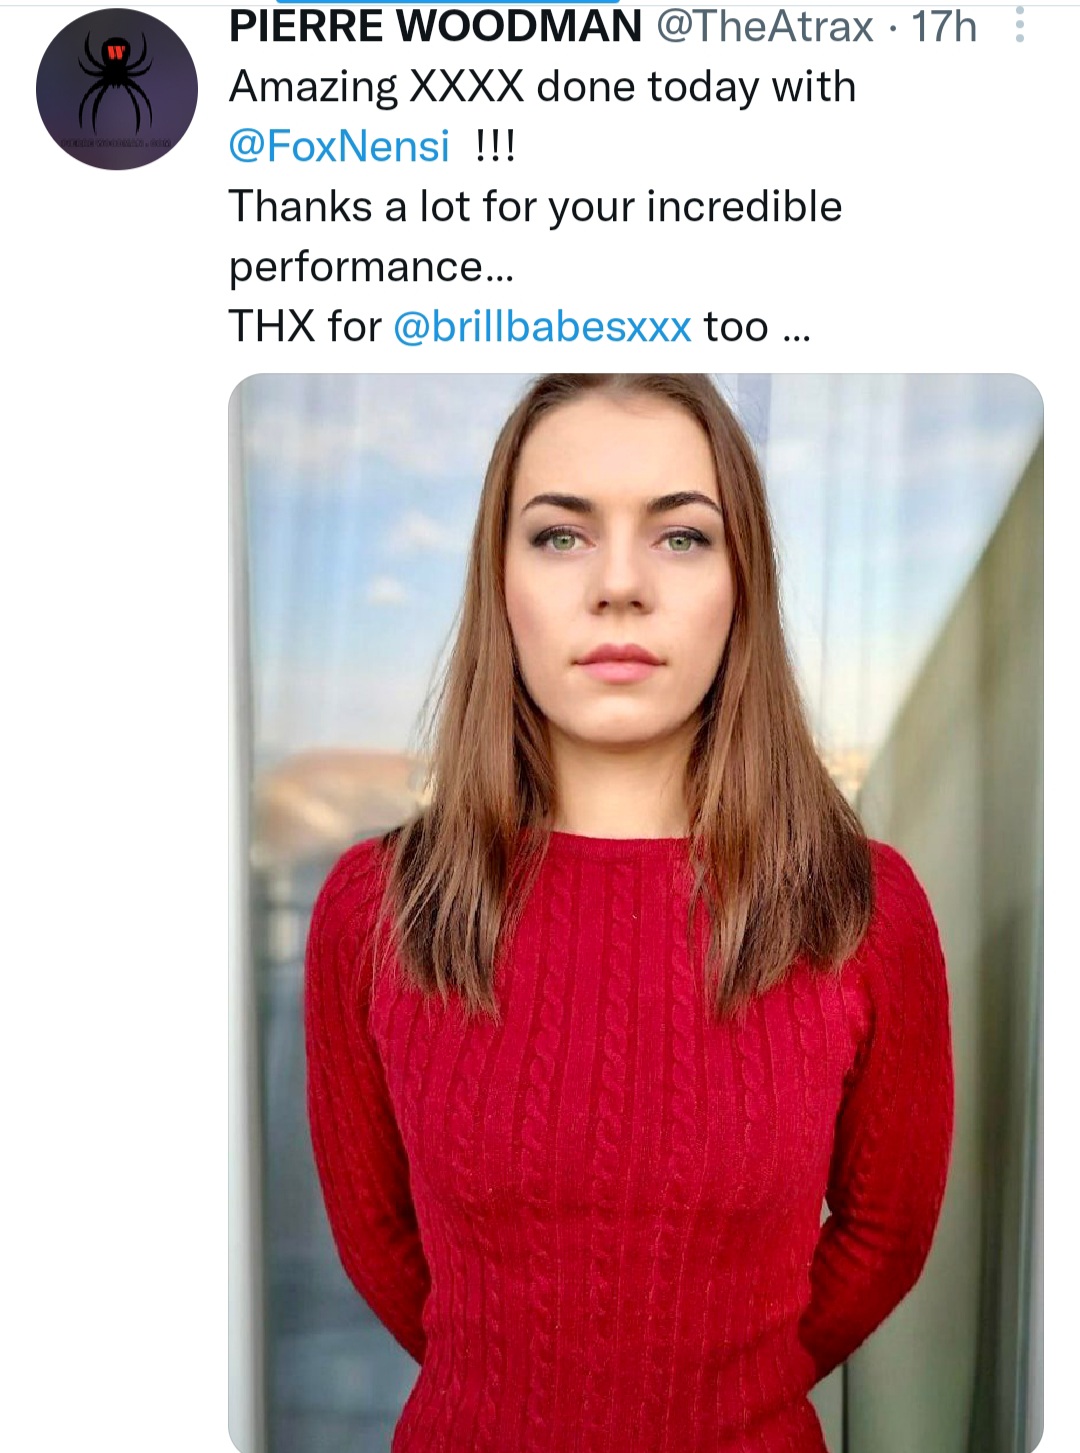
Task: Open the @brillbabesxxx mention link
Action: pos(542,327)
